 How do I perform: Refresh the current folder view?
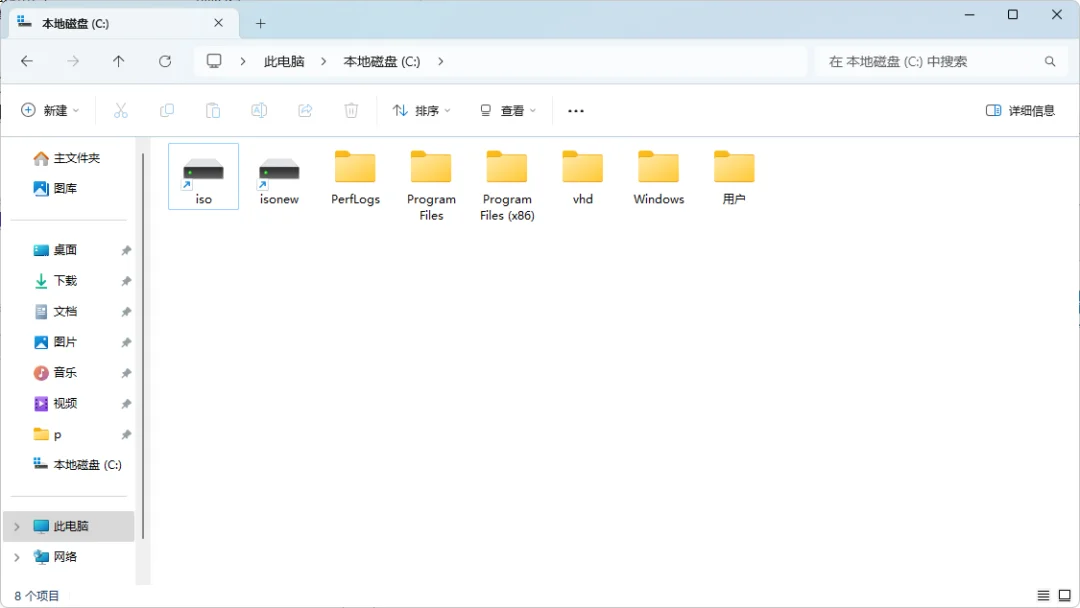click(x=165, y=61)
